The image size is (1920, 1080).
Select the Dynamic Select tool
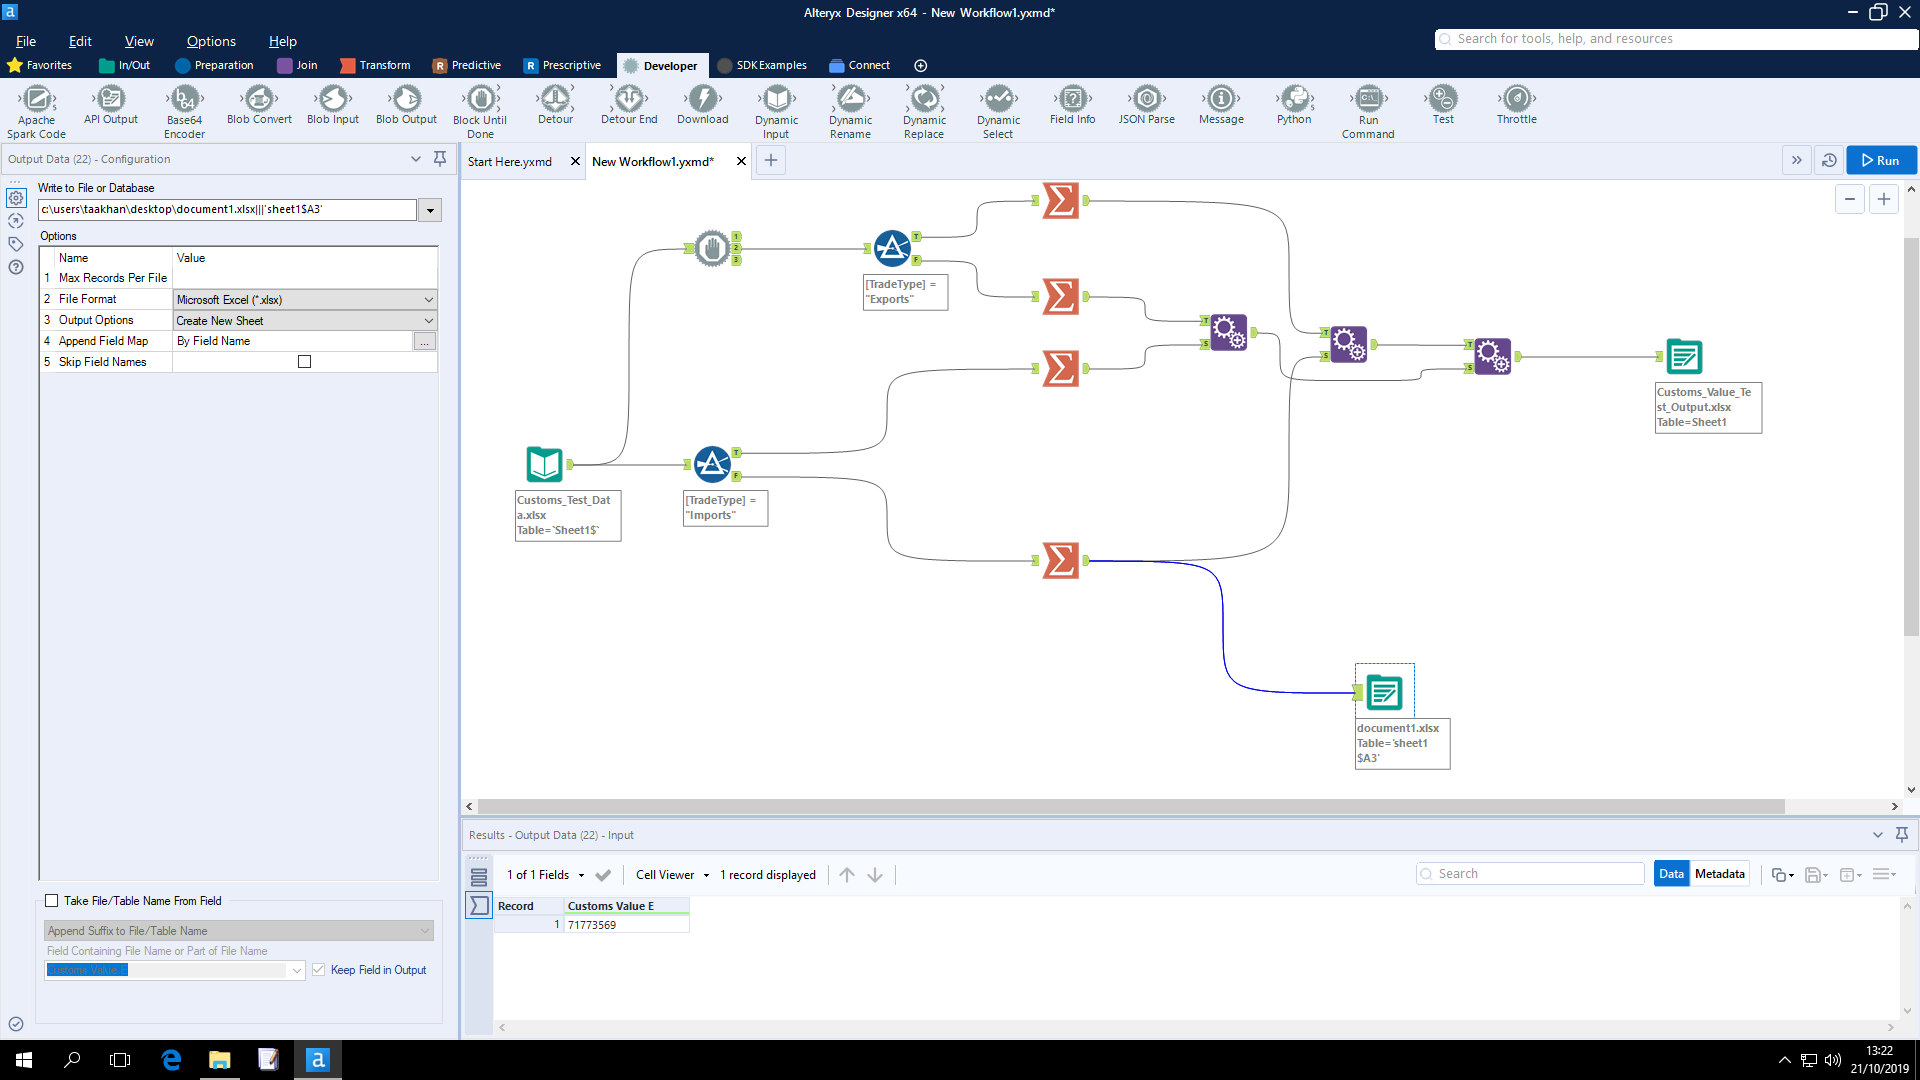click(x=998, y=111)
